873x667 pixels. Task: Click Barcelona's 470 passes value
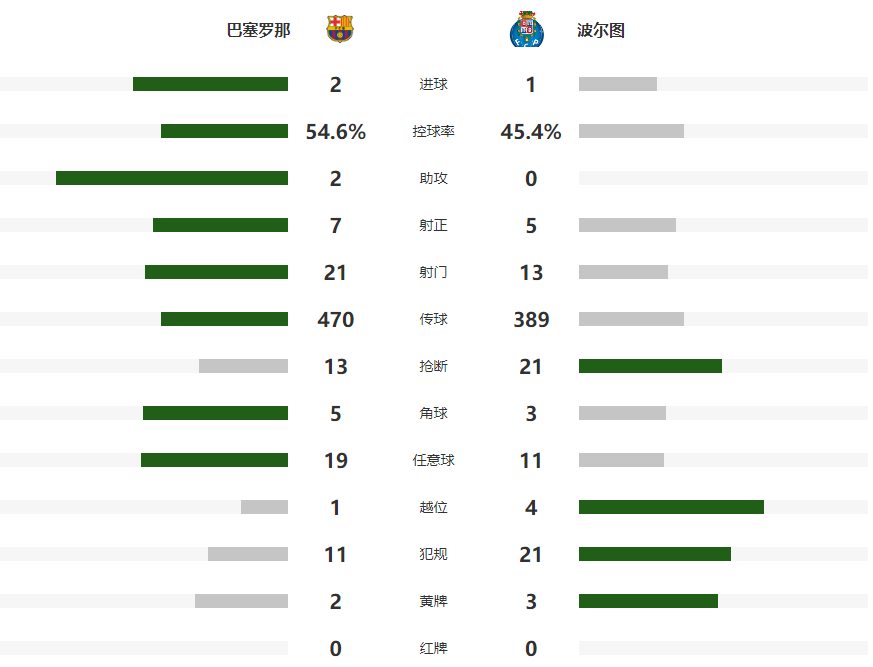click(x=336, y=319)
